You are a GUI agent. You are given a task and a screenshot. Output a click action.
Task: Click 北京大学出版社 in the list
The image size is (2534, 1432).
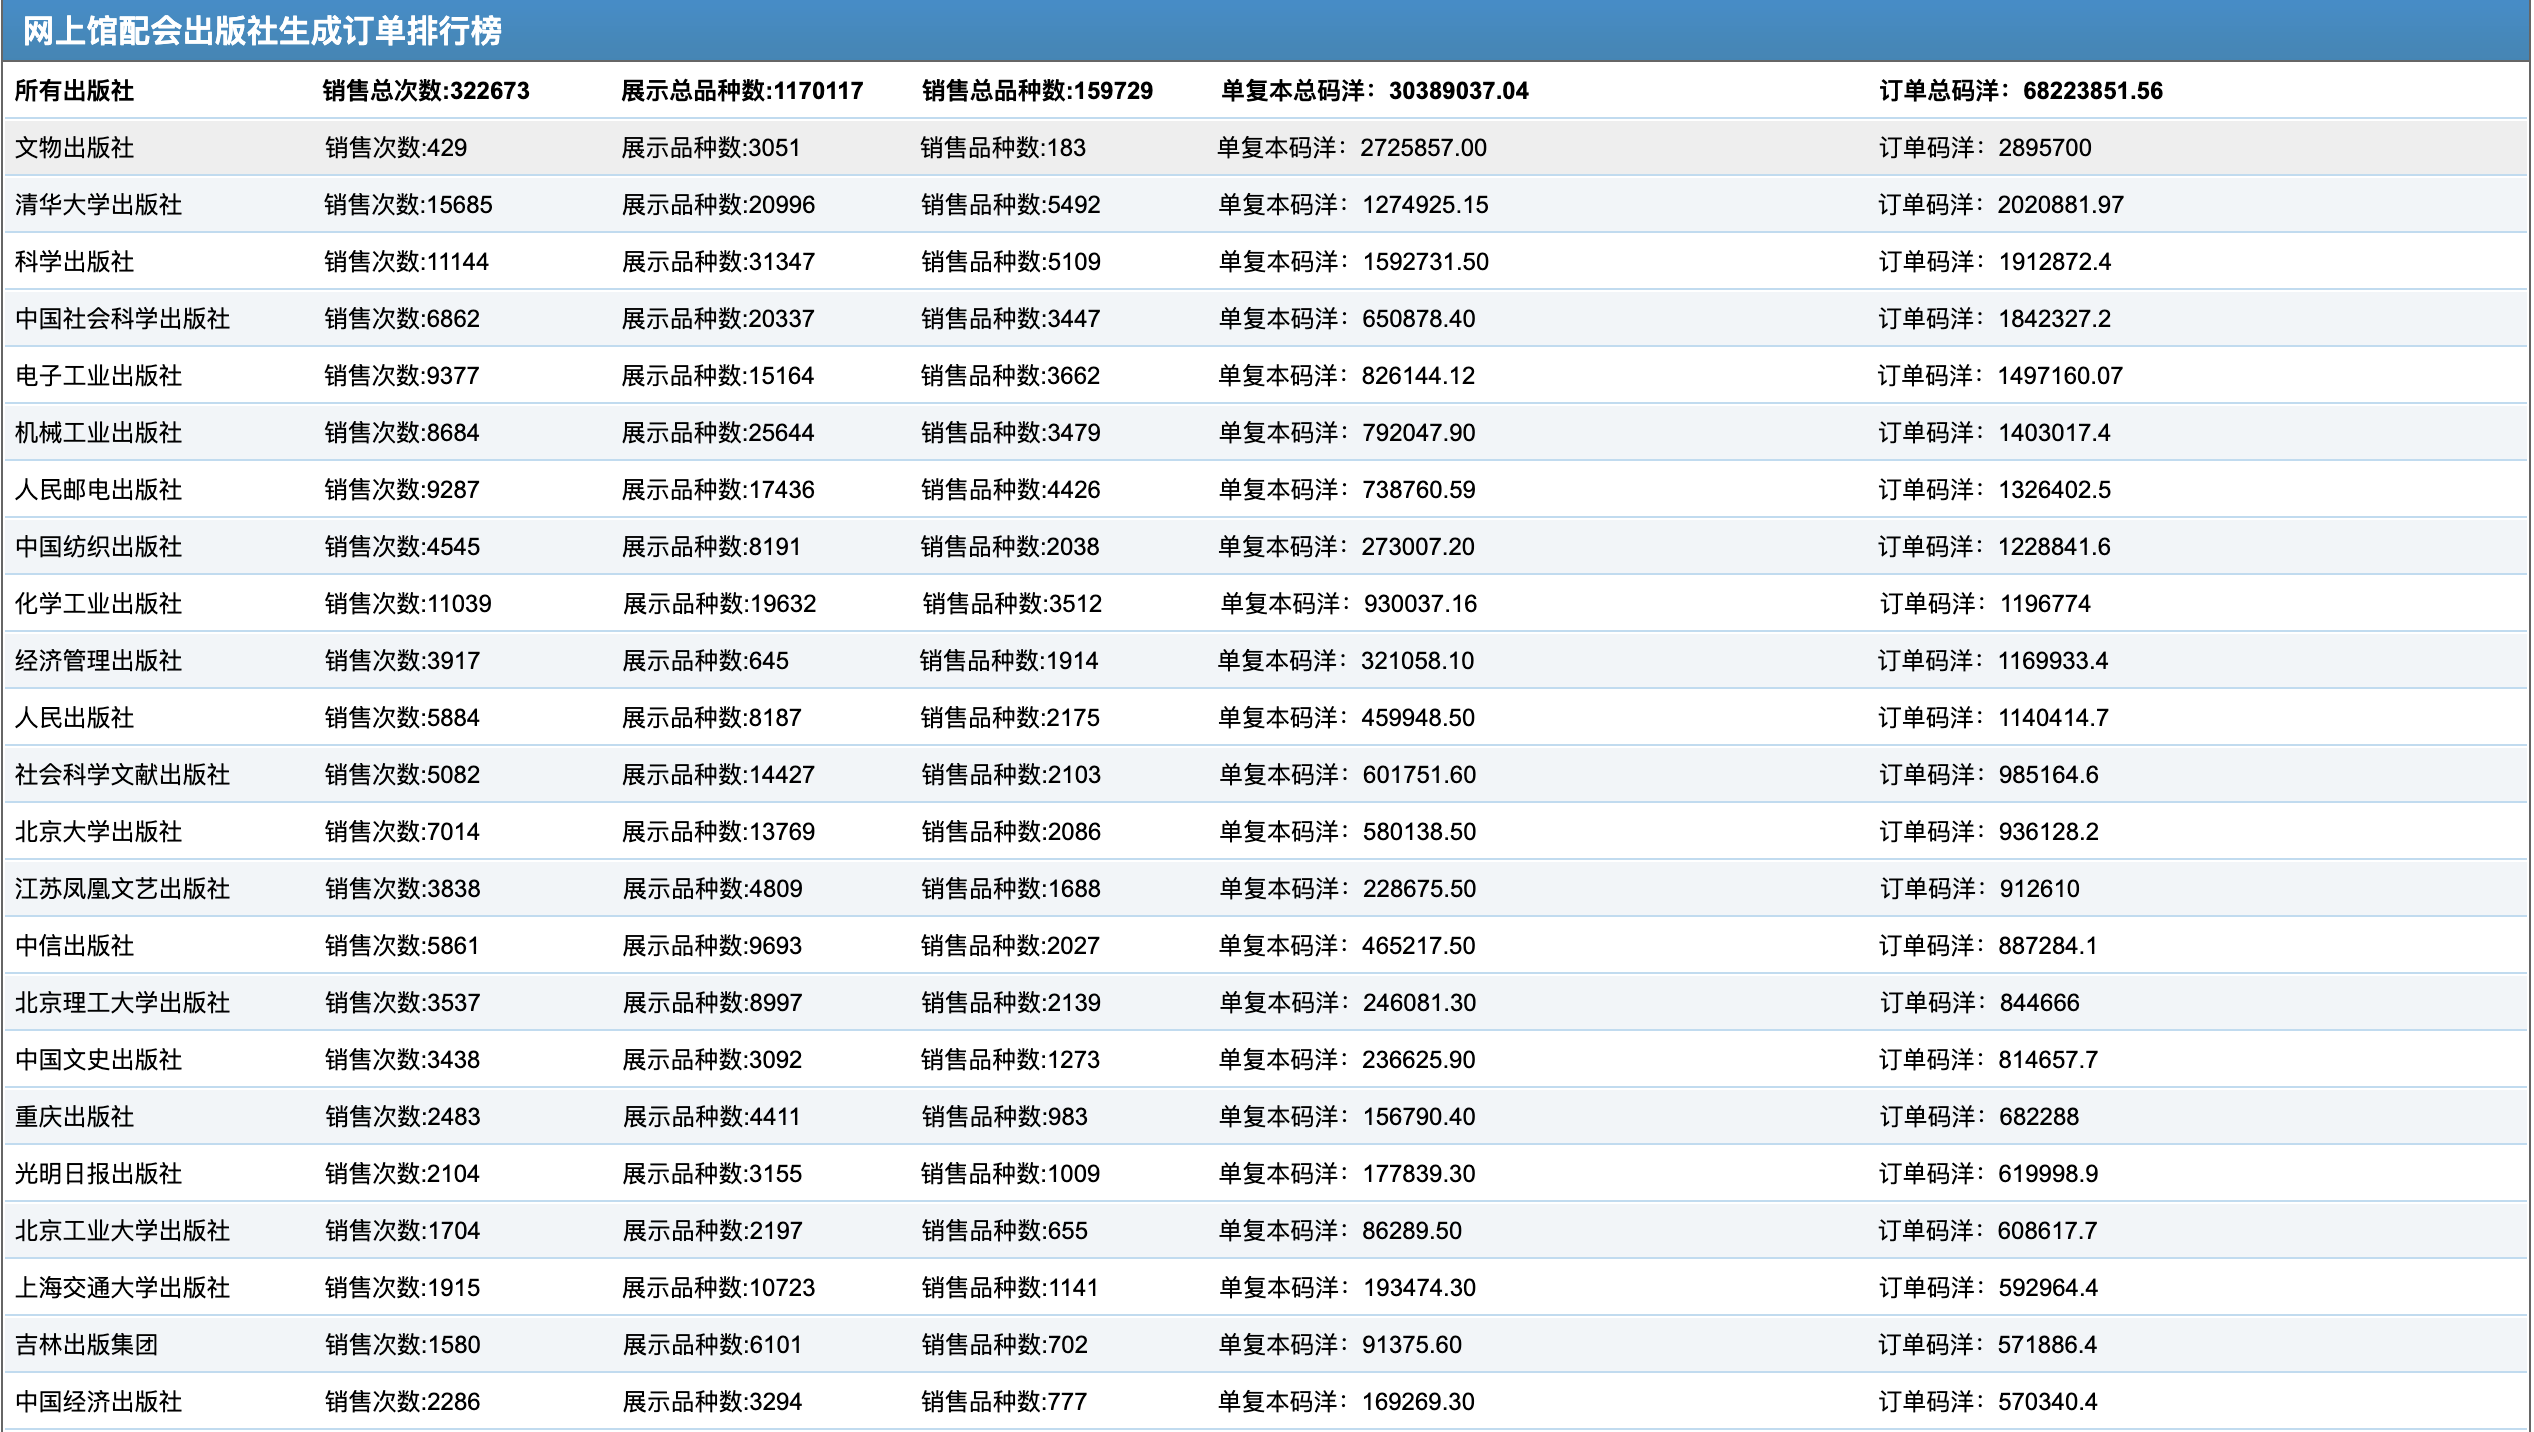click(98, 832)
